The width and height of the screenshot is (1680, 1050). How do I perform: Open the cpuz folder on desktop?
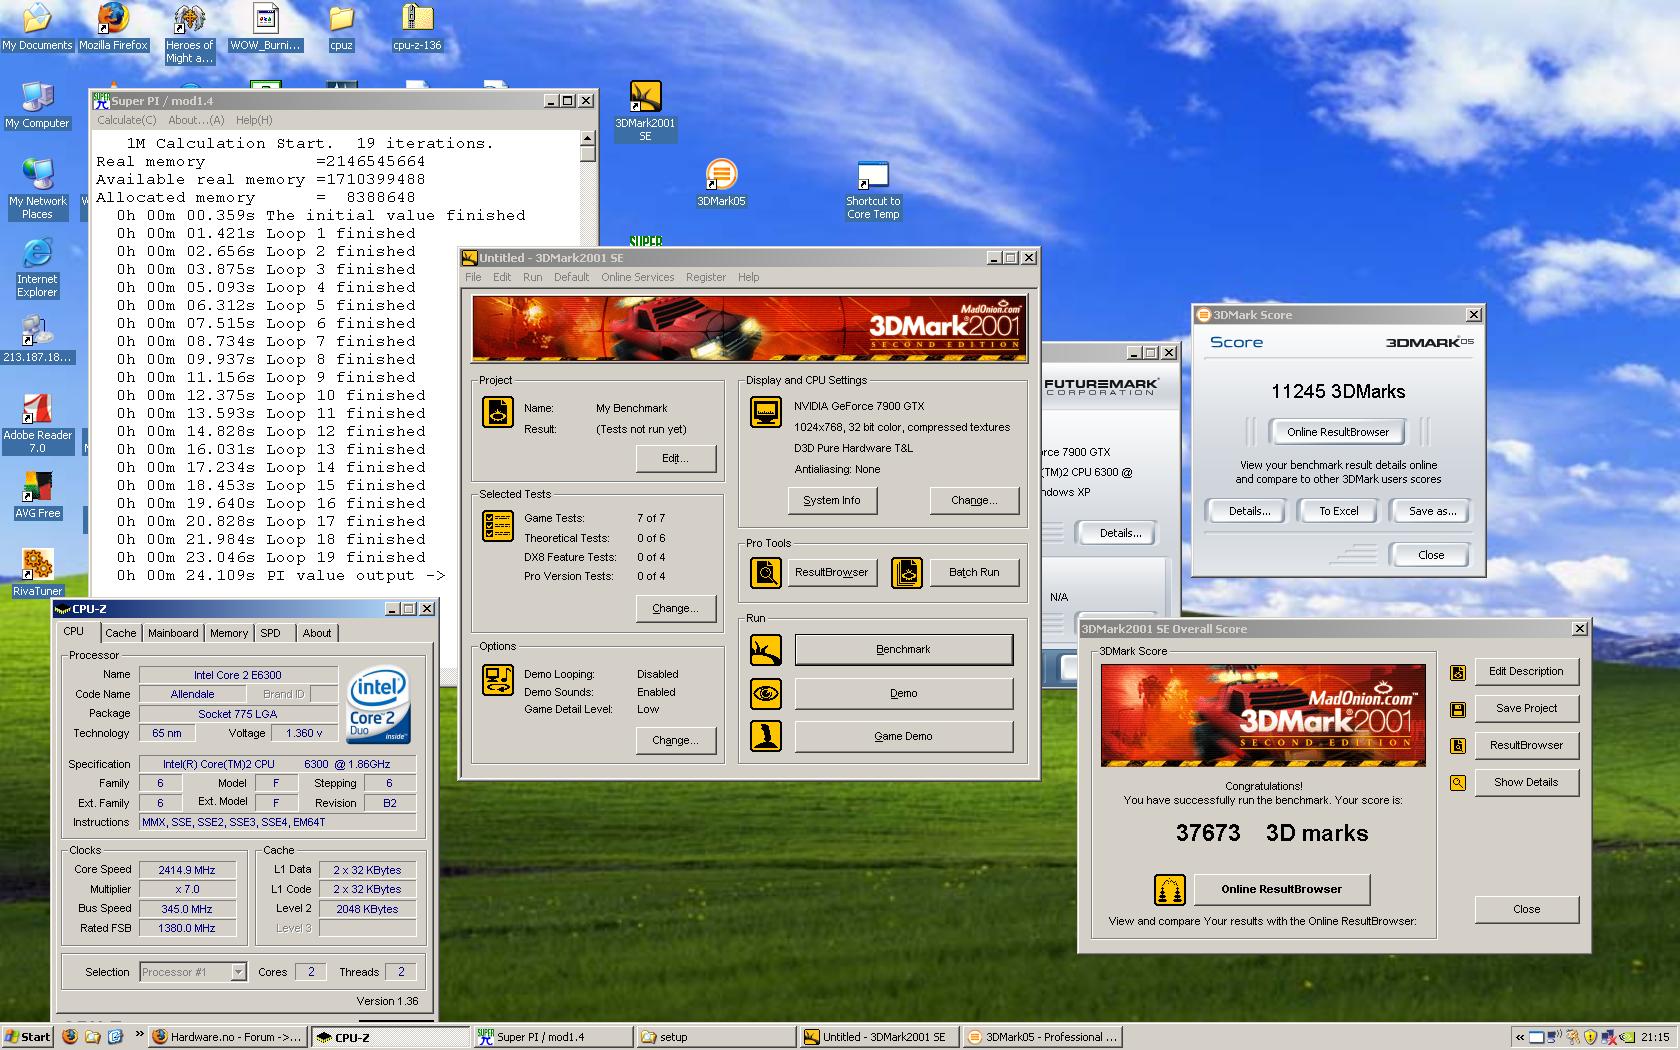coord(341,27)
